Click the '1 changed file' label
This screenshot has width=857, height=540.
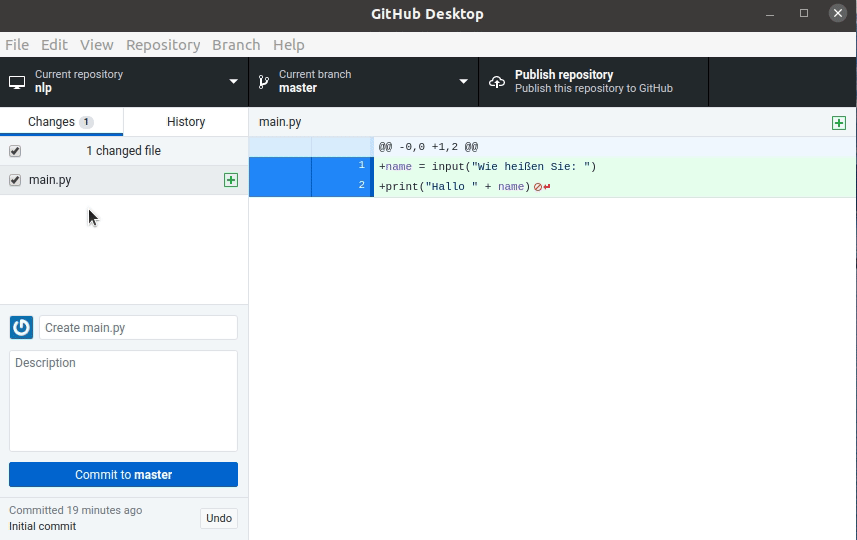click(124, 151)
